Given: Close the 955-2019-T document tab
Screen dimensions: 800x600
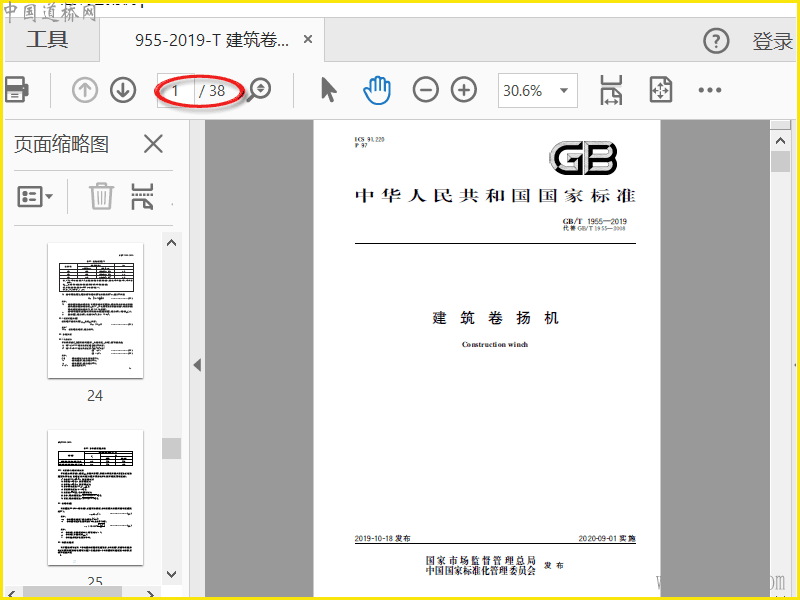Looking at the screenshot, I should point(308,39).
